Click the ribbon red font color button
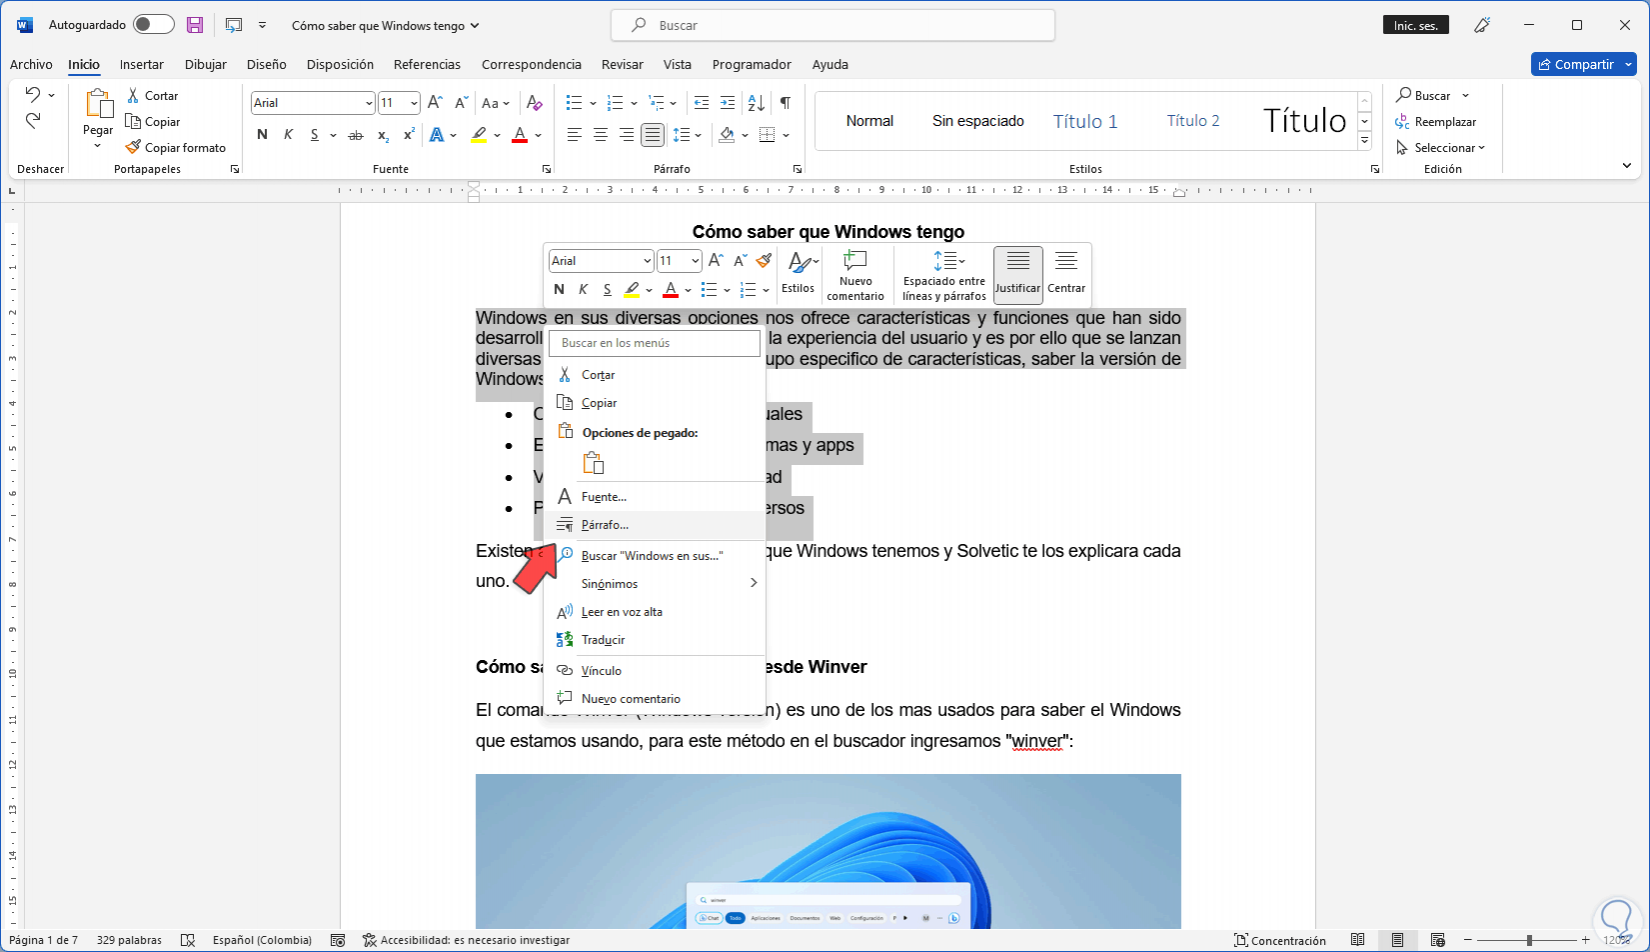The height and width of the screenshot is (952, 1650). click(519, 134)
